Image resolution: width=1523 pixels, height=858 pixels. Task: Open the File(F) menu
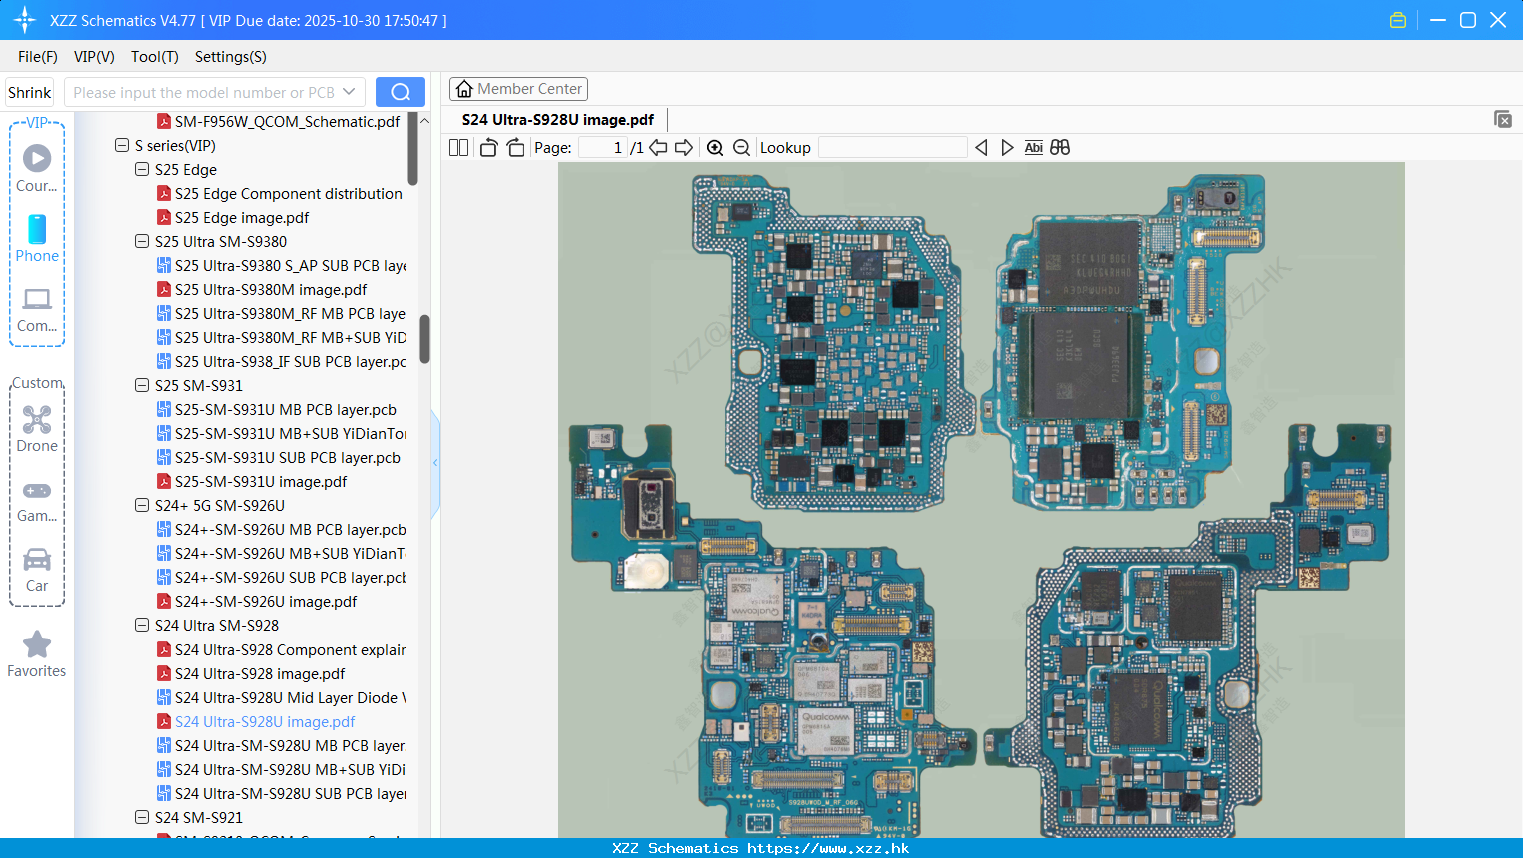38,56
